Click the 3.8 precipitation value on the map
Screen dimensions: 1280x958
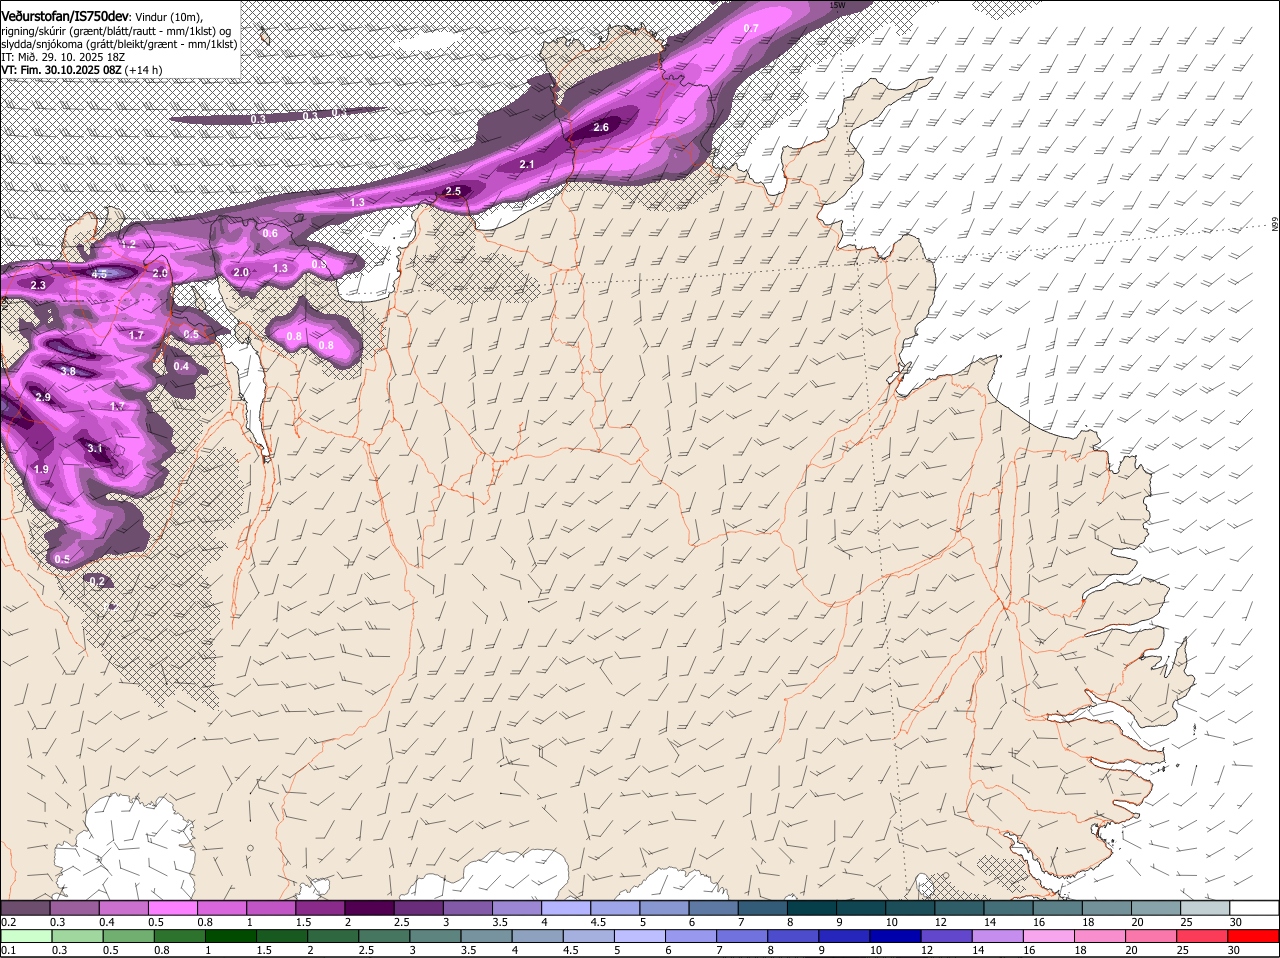tap(68, 371)
